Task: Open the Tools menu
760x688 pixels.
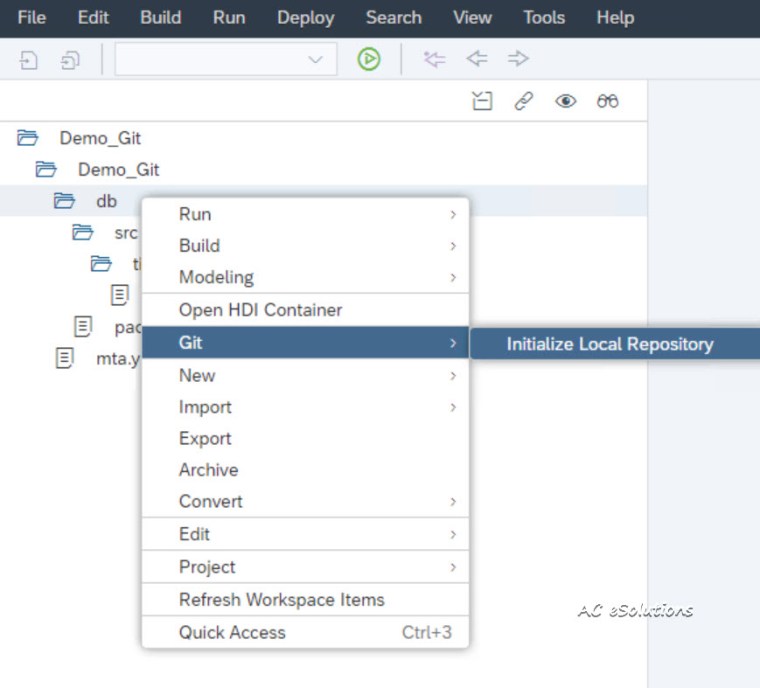Action: click(x=544, y=17)
